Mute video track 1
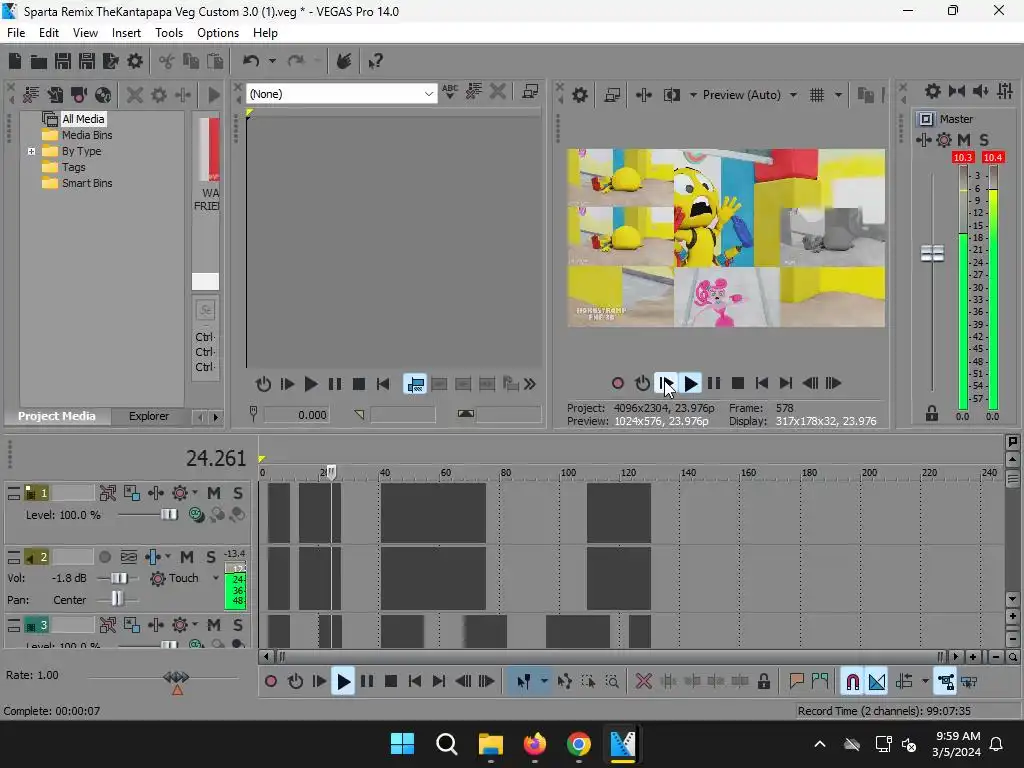 [x=214, y=493]
